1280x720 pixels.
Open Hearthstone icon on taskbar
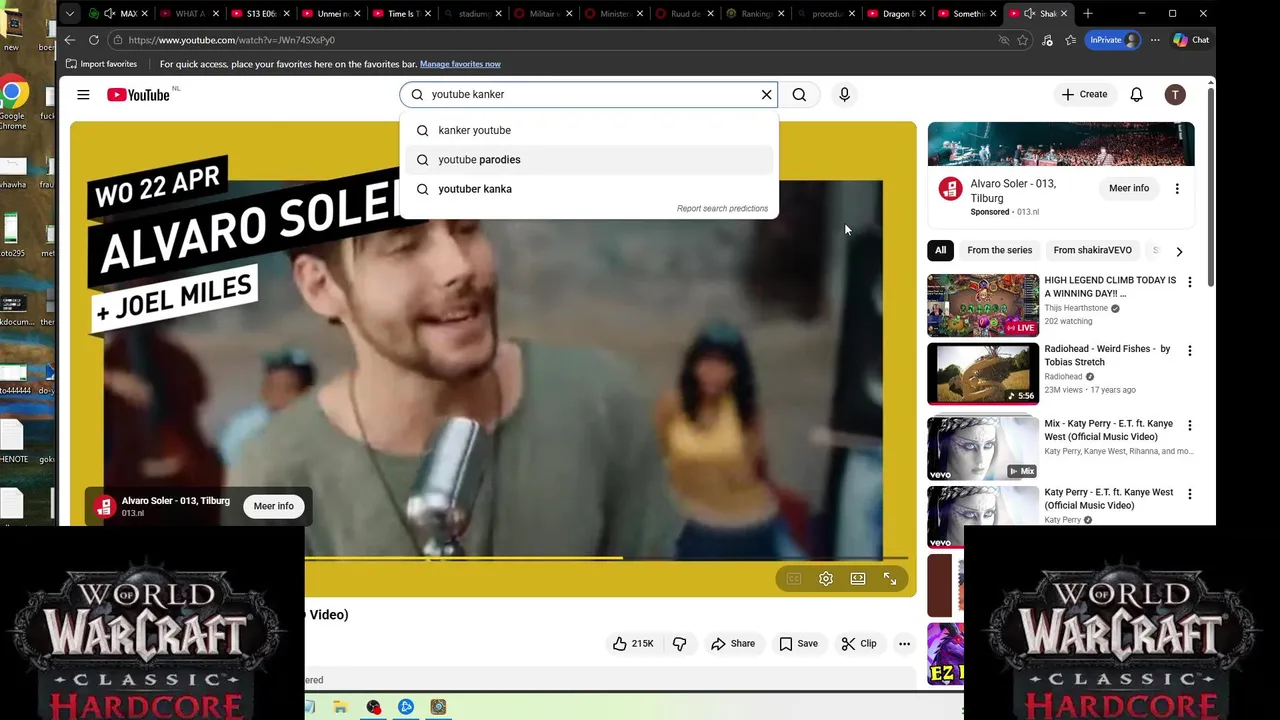pos(438,707)
